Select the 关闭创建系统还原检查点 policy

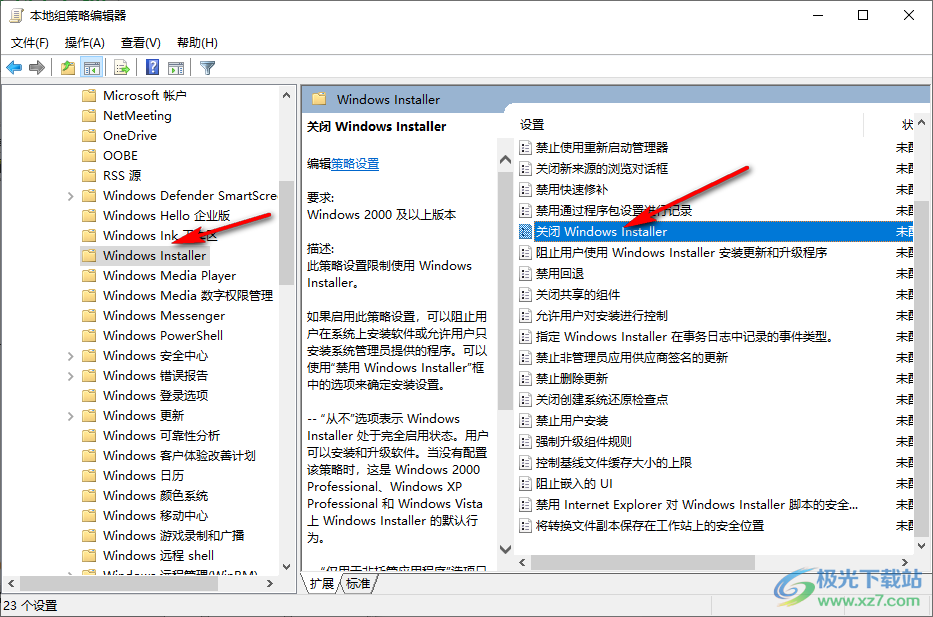[602, 399]
